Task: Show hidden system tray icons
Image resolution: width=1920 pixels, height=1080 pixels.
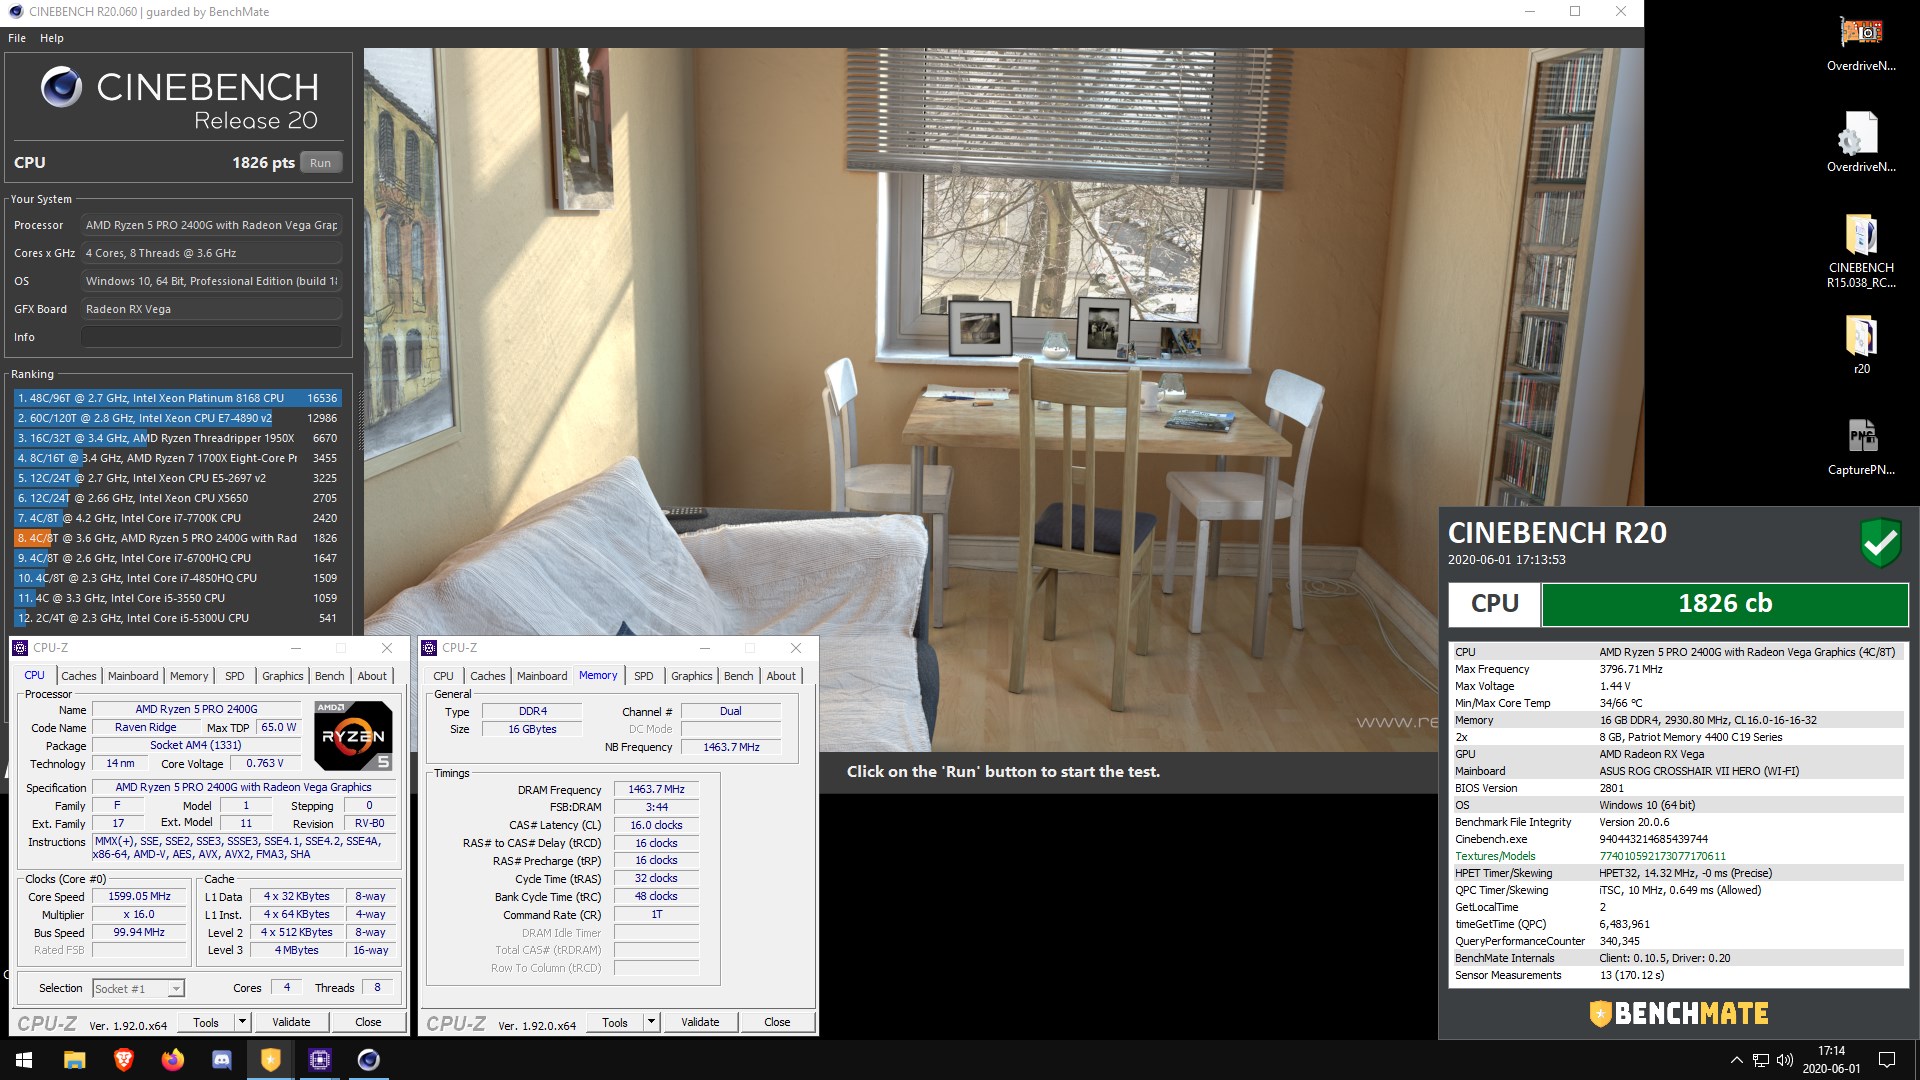Action: coord(1736,1060)
